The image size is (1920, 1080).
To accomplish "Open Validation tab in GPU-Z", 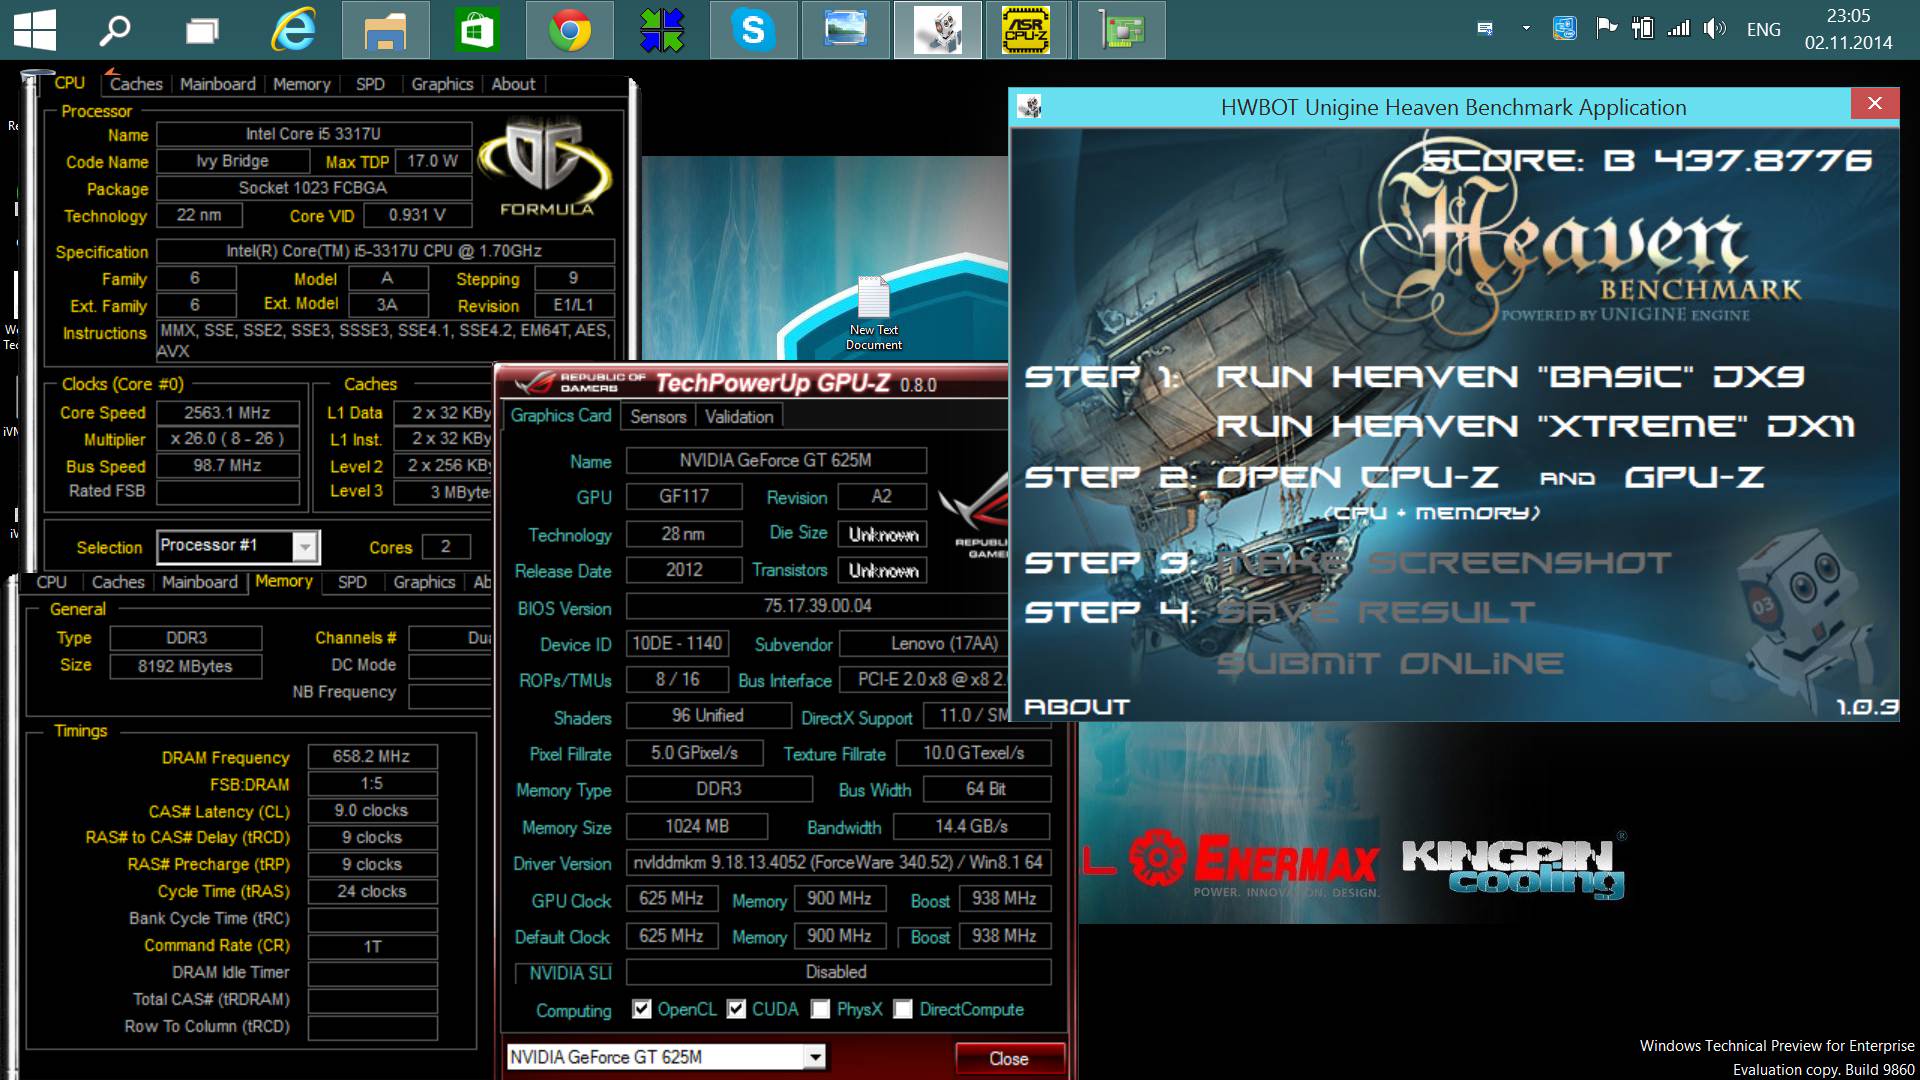I will [x=739, y=417].
